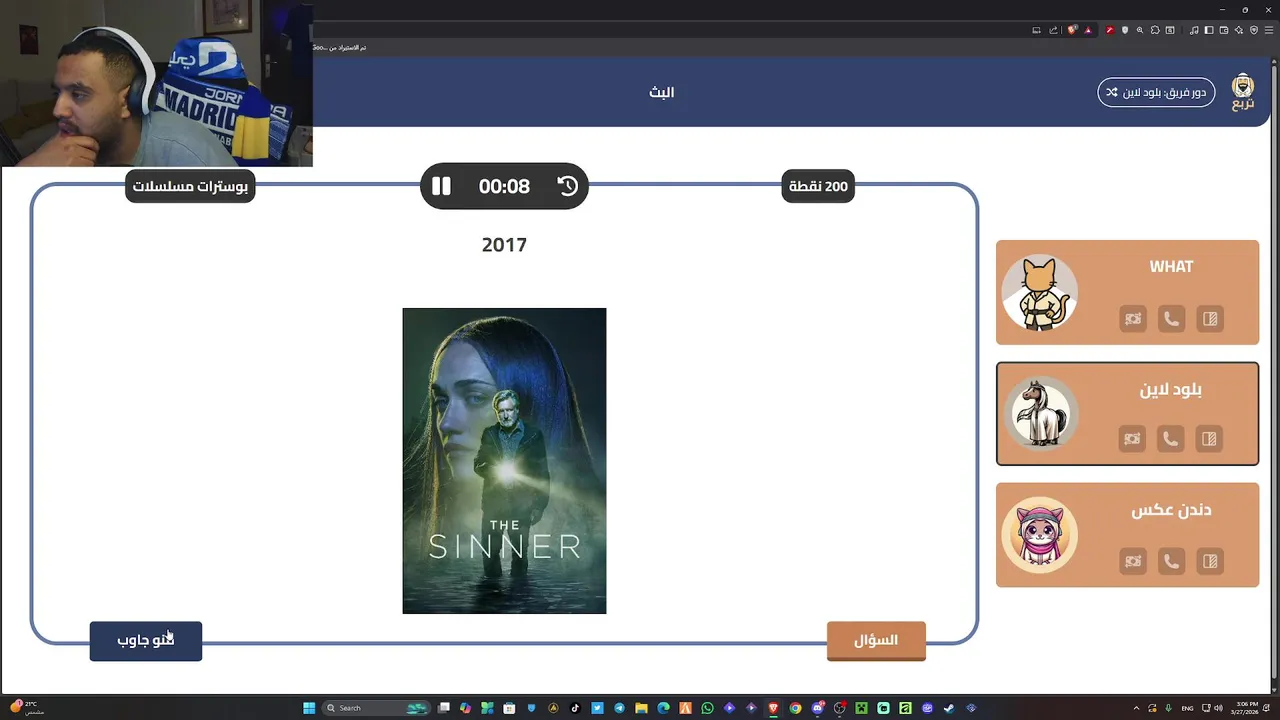This screenshot has height=720, width=1280.
Task: Use WHAT team's phone call lifeline
Action: tap(1171, 319)
